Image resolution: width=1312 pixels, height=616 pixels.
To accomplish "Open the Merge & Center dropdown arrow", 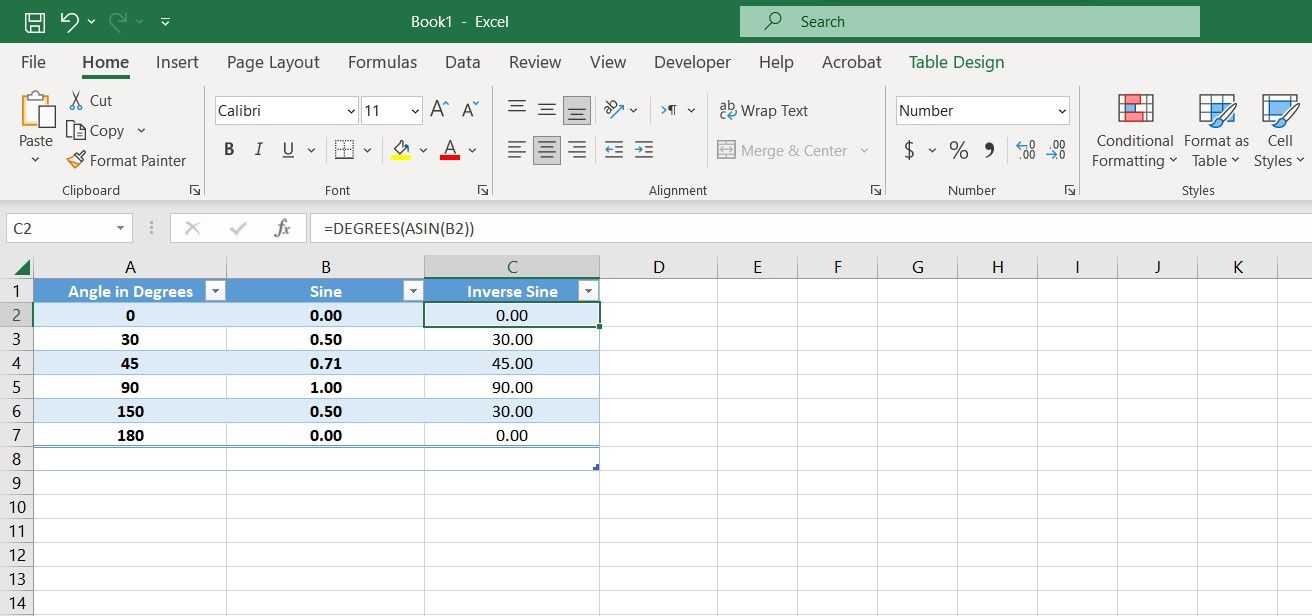I will point(864,151).
